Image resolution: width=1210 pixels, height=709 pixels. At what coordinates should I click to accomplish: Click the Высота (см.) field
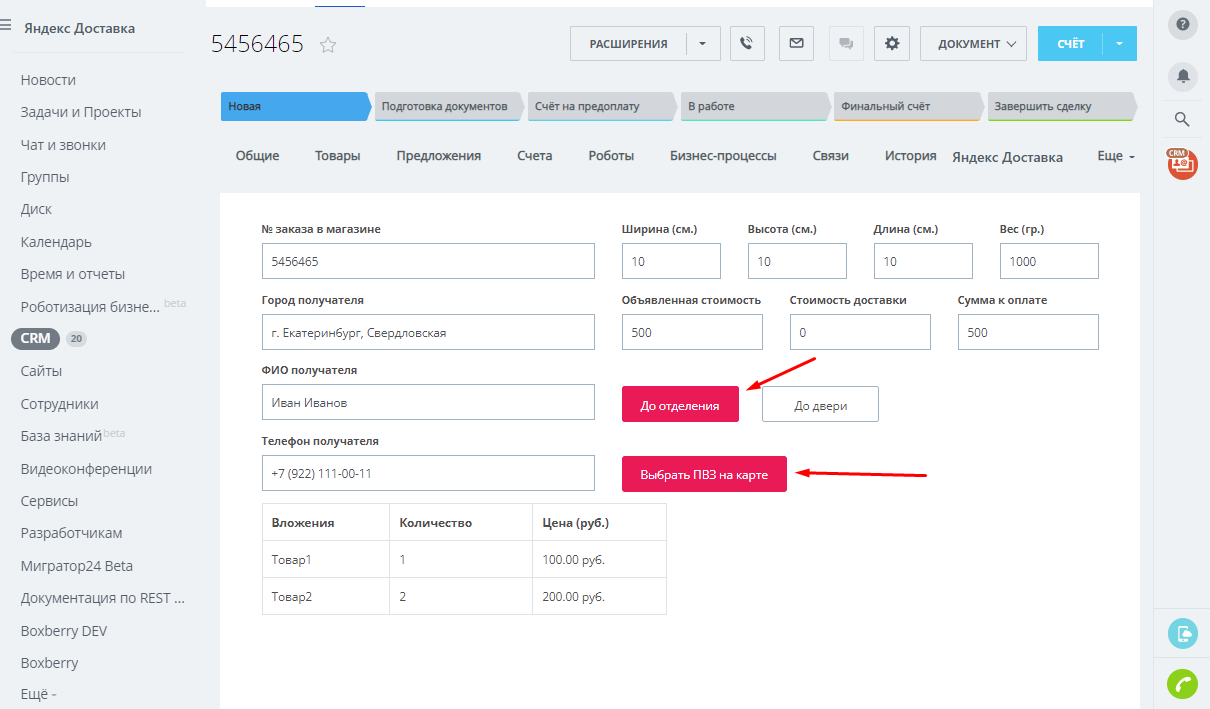[x=797, y=261]
